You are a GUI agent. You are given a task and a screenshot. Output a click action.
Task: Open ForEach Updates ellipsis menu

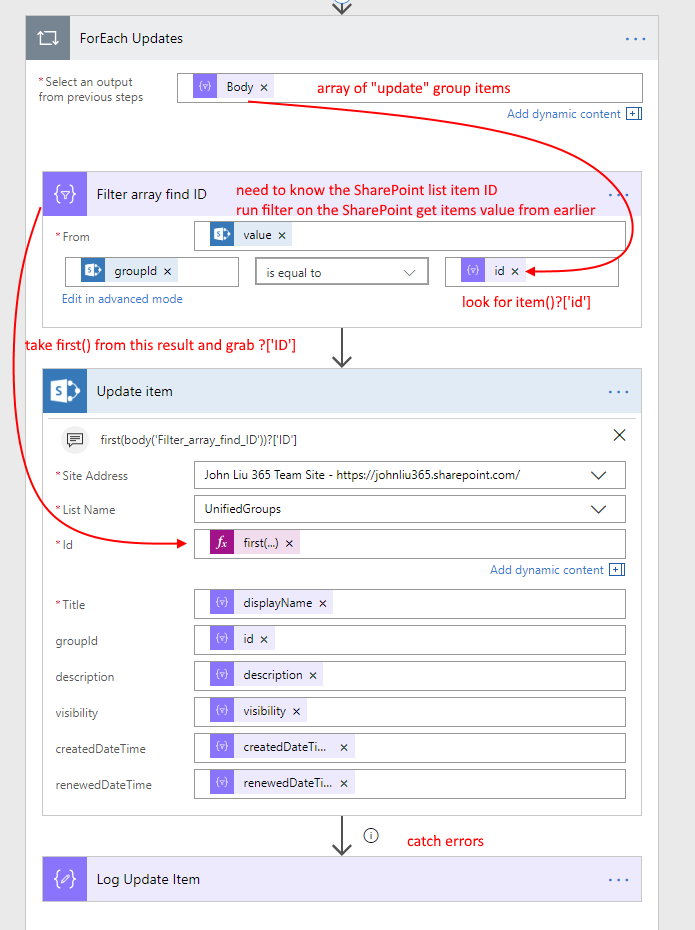636,39
